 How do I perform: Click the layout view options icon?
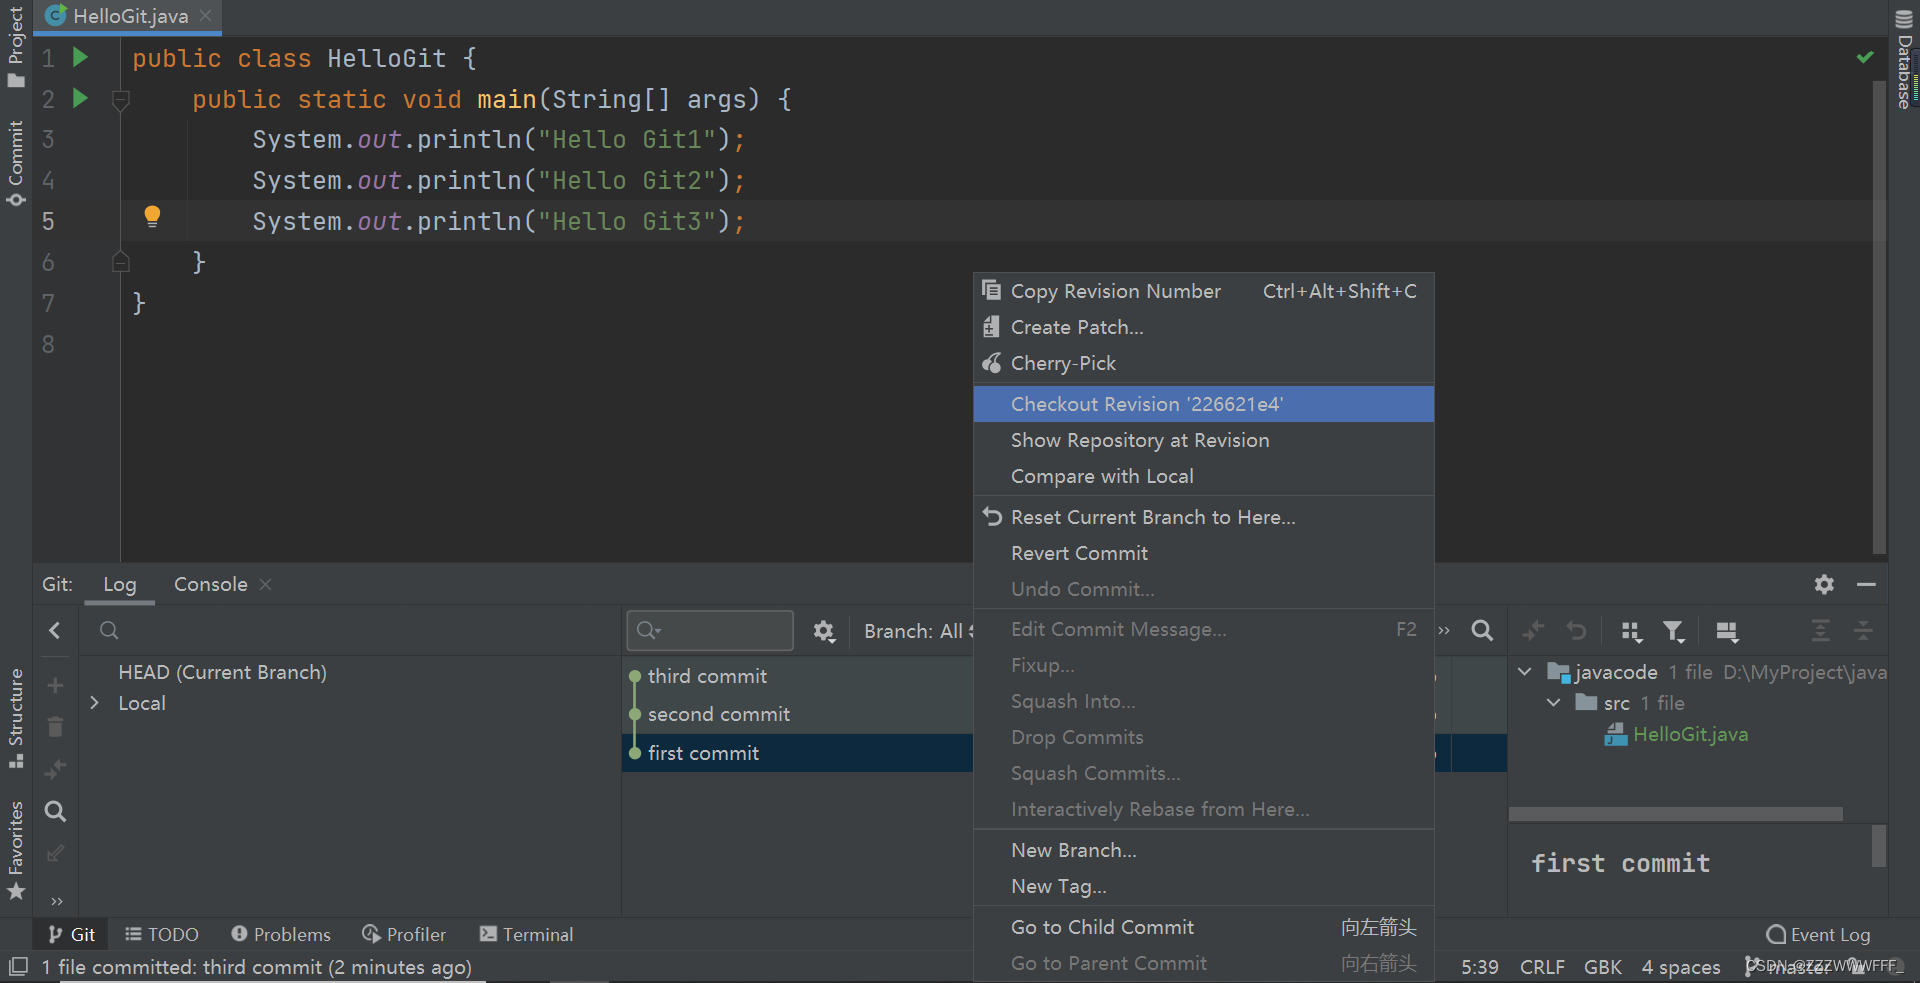tap(1727, 631)
